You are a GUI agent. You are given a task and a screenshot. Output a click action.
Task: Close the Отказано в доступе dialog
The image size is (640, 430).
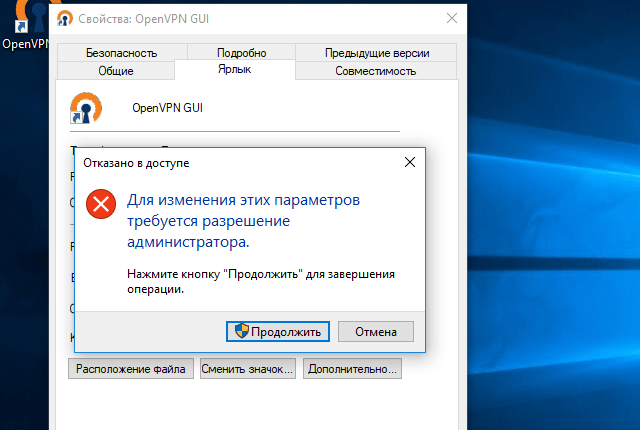click(x=410, y=162)
